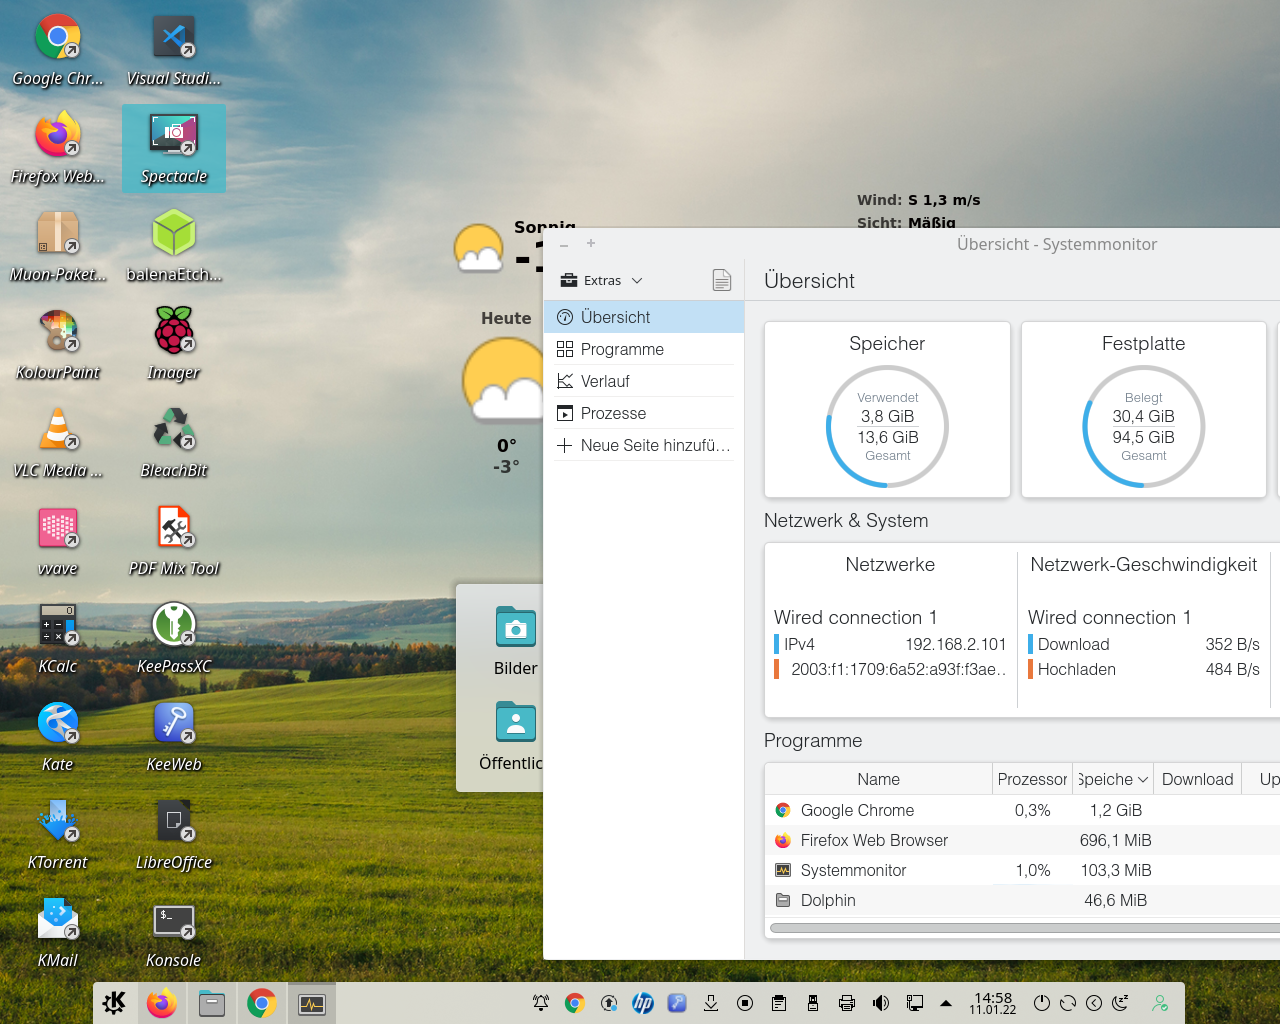Click Firefox icon in taskbar

point(162,1003)
